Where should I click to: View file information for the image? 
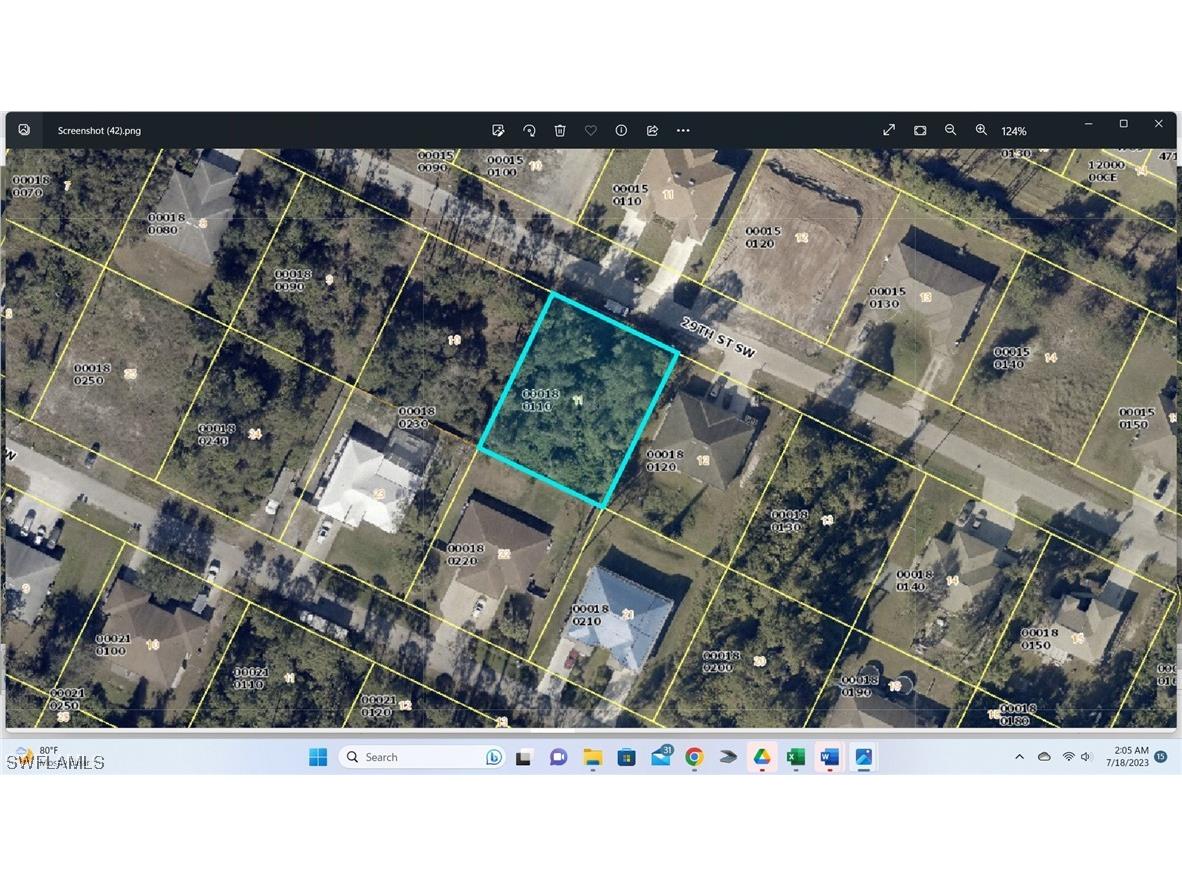(621, 130)
